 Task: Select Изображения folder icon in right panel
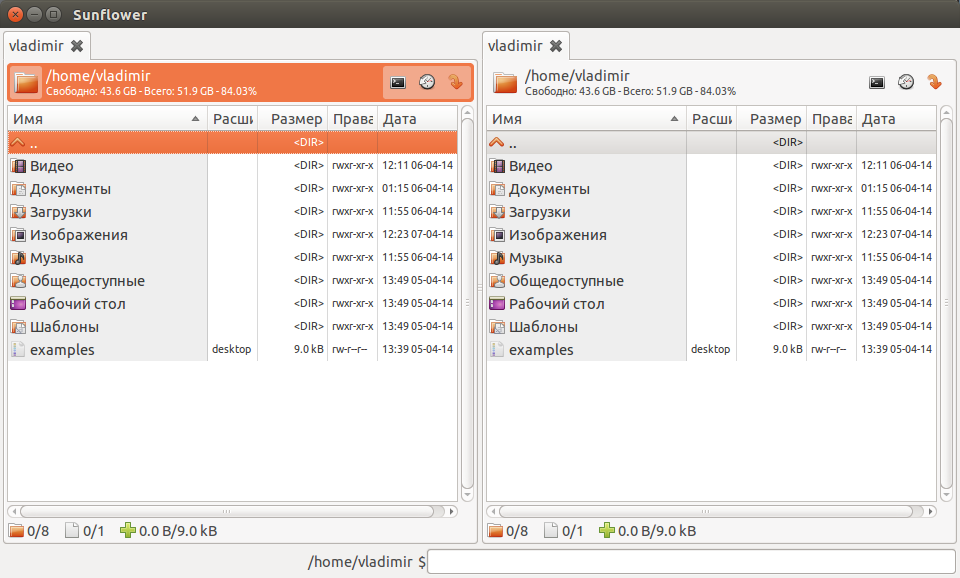(x=498, y=235)
